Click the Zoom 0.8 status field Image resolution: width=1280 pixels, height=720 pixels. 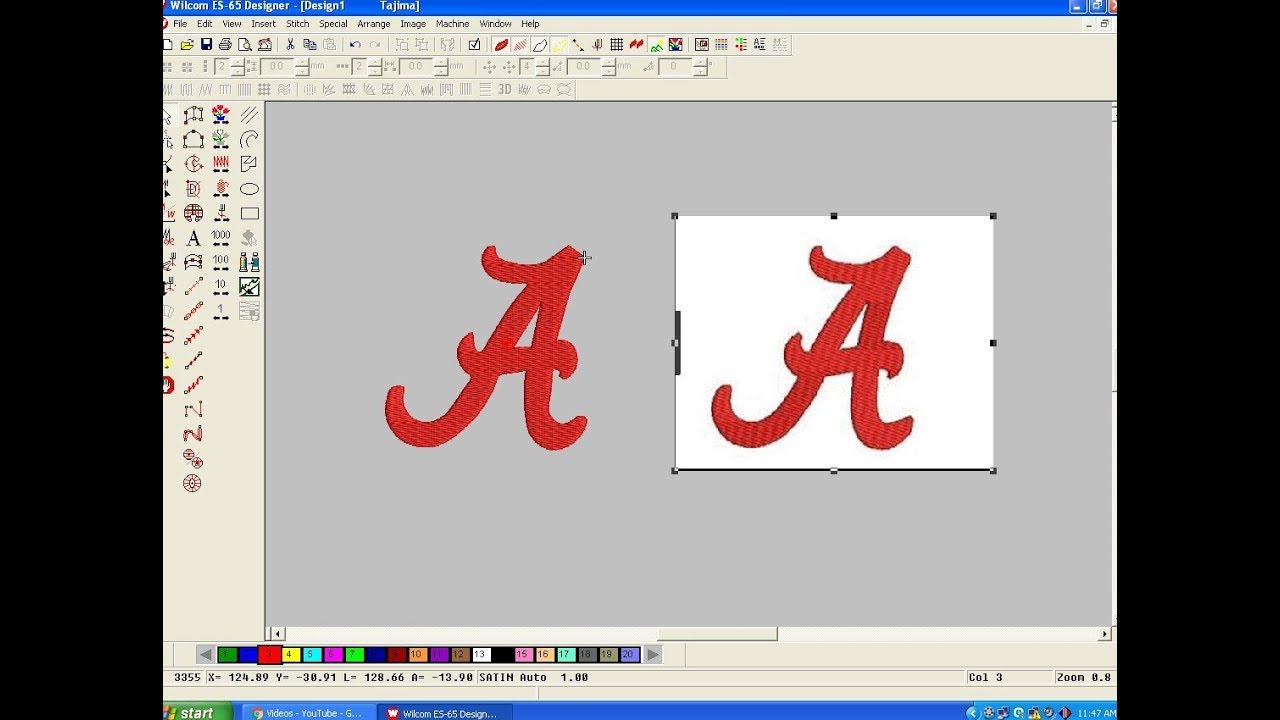click(x=1084, y=677)
